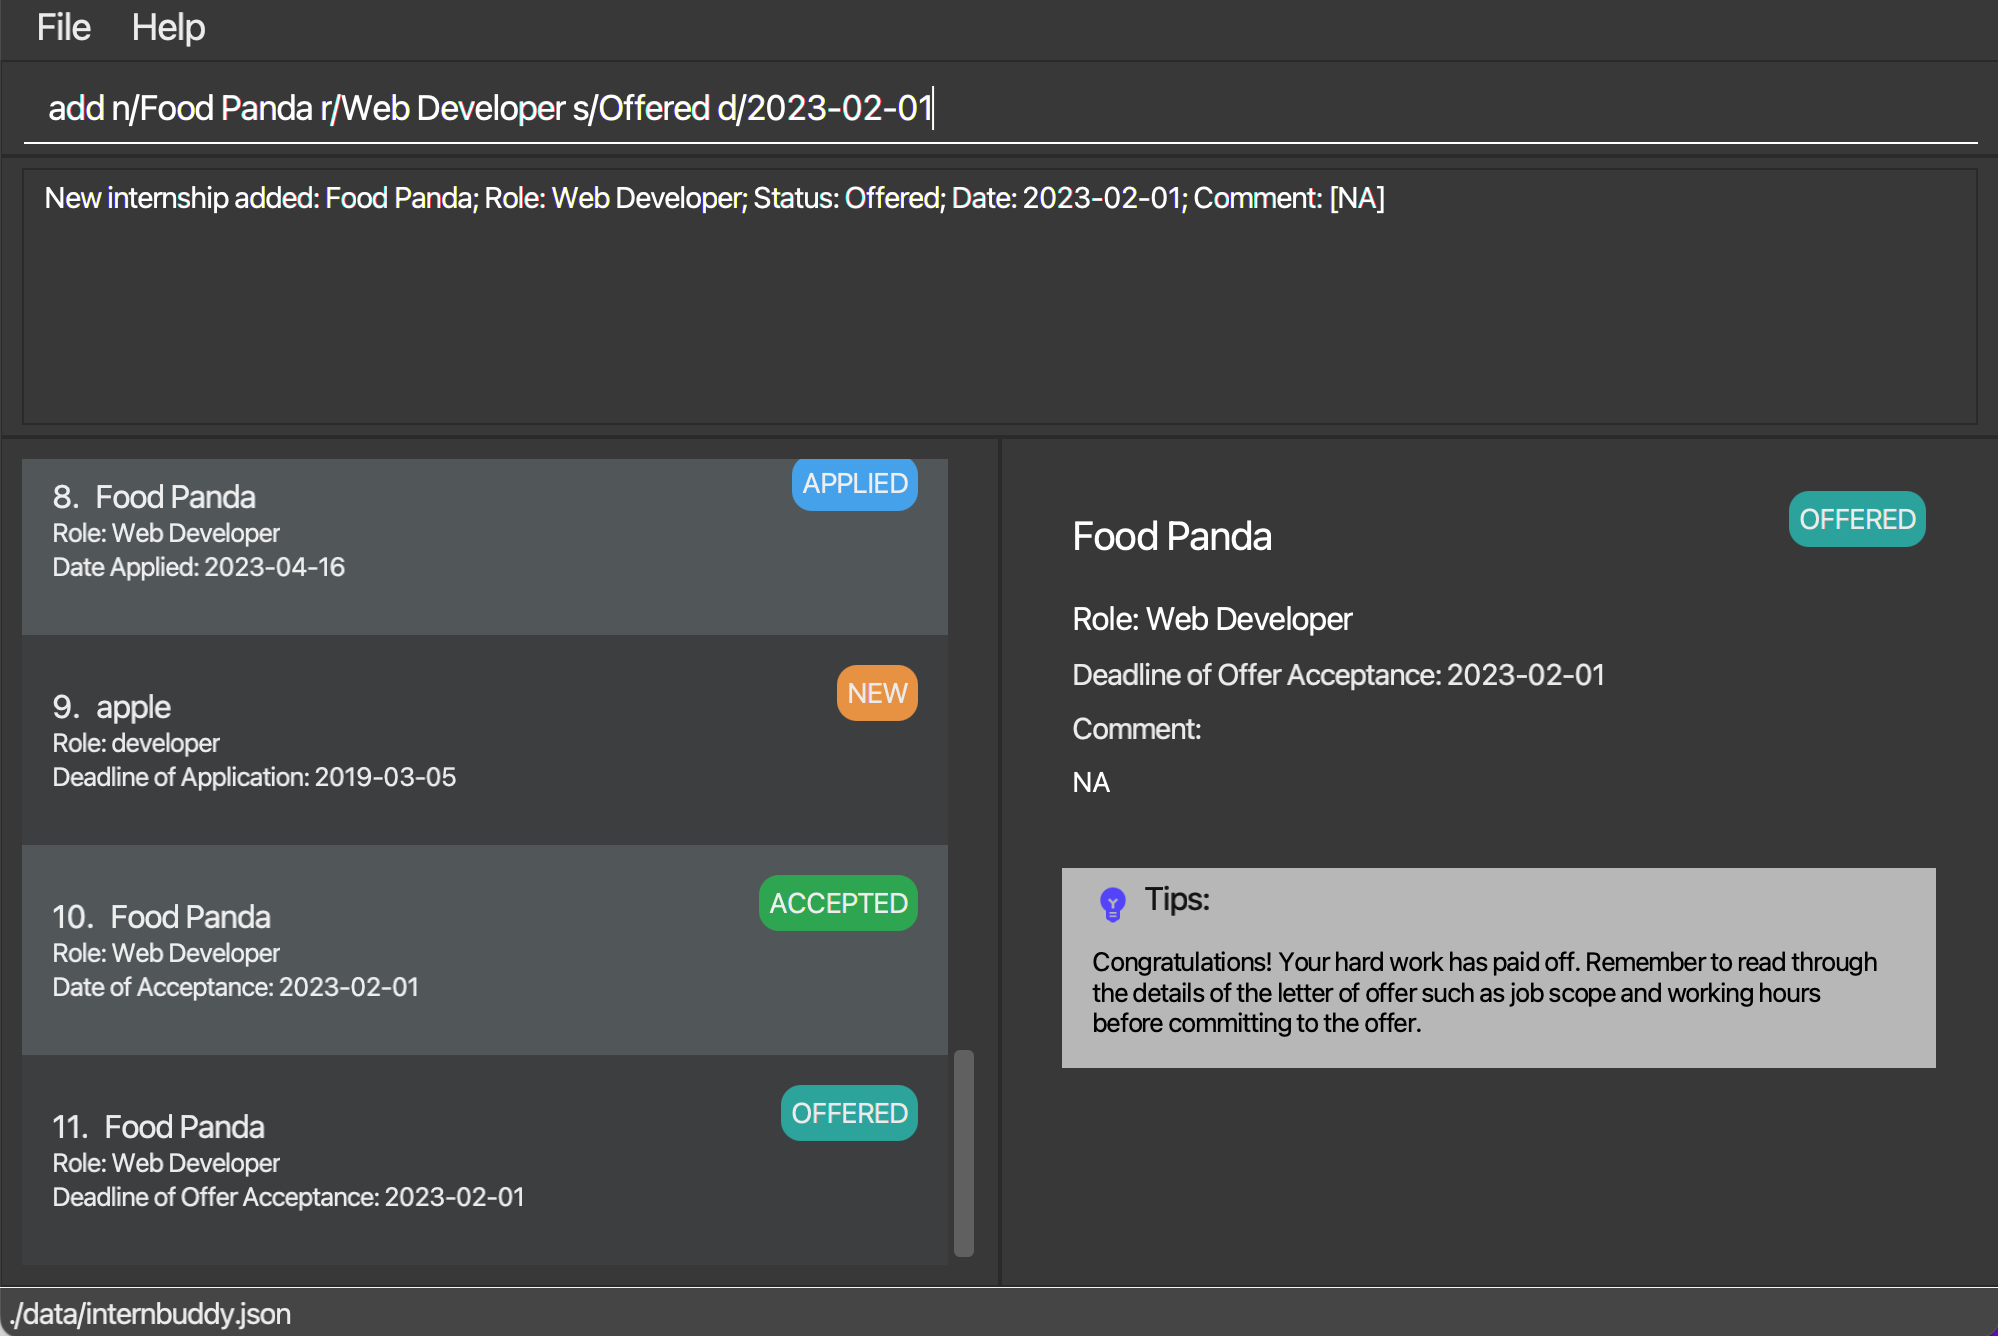Click the lightbulb Tips icon
The image size is (1998, 1336).
[1112, 904]
